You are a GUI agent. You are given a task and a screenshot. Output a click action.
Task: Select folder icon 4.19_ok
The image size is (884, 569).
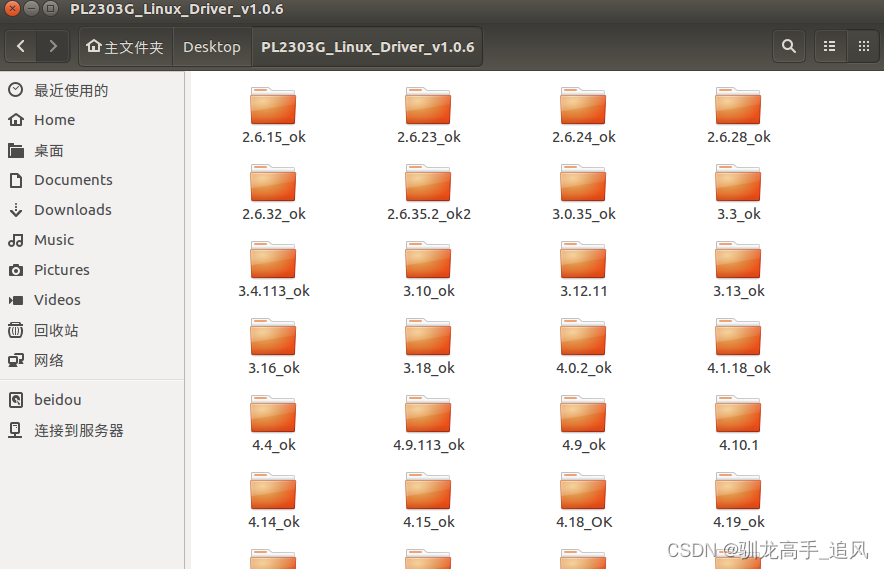click(738, 491)
